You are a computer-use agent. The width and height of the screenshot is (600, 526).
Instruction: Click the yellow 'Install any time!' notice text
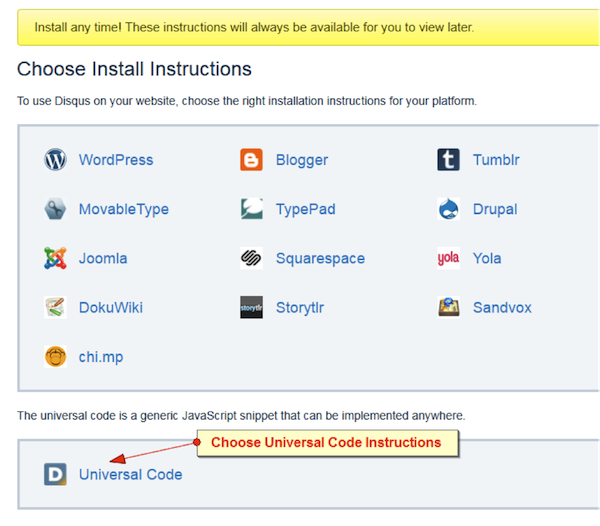coord(254,27)
